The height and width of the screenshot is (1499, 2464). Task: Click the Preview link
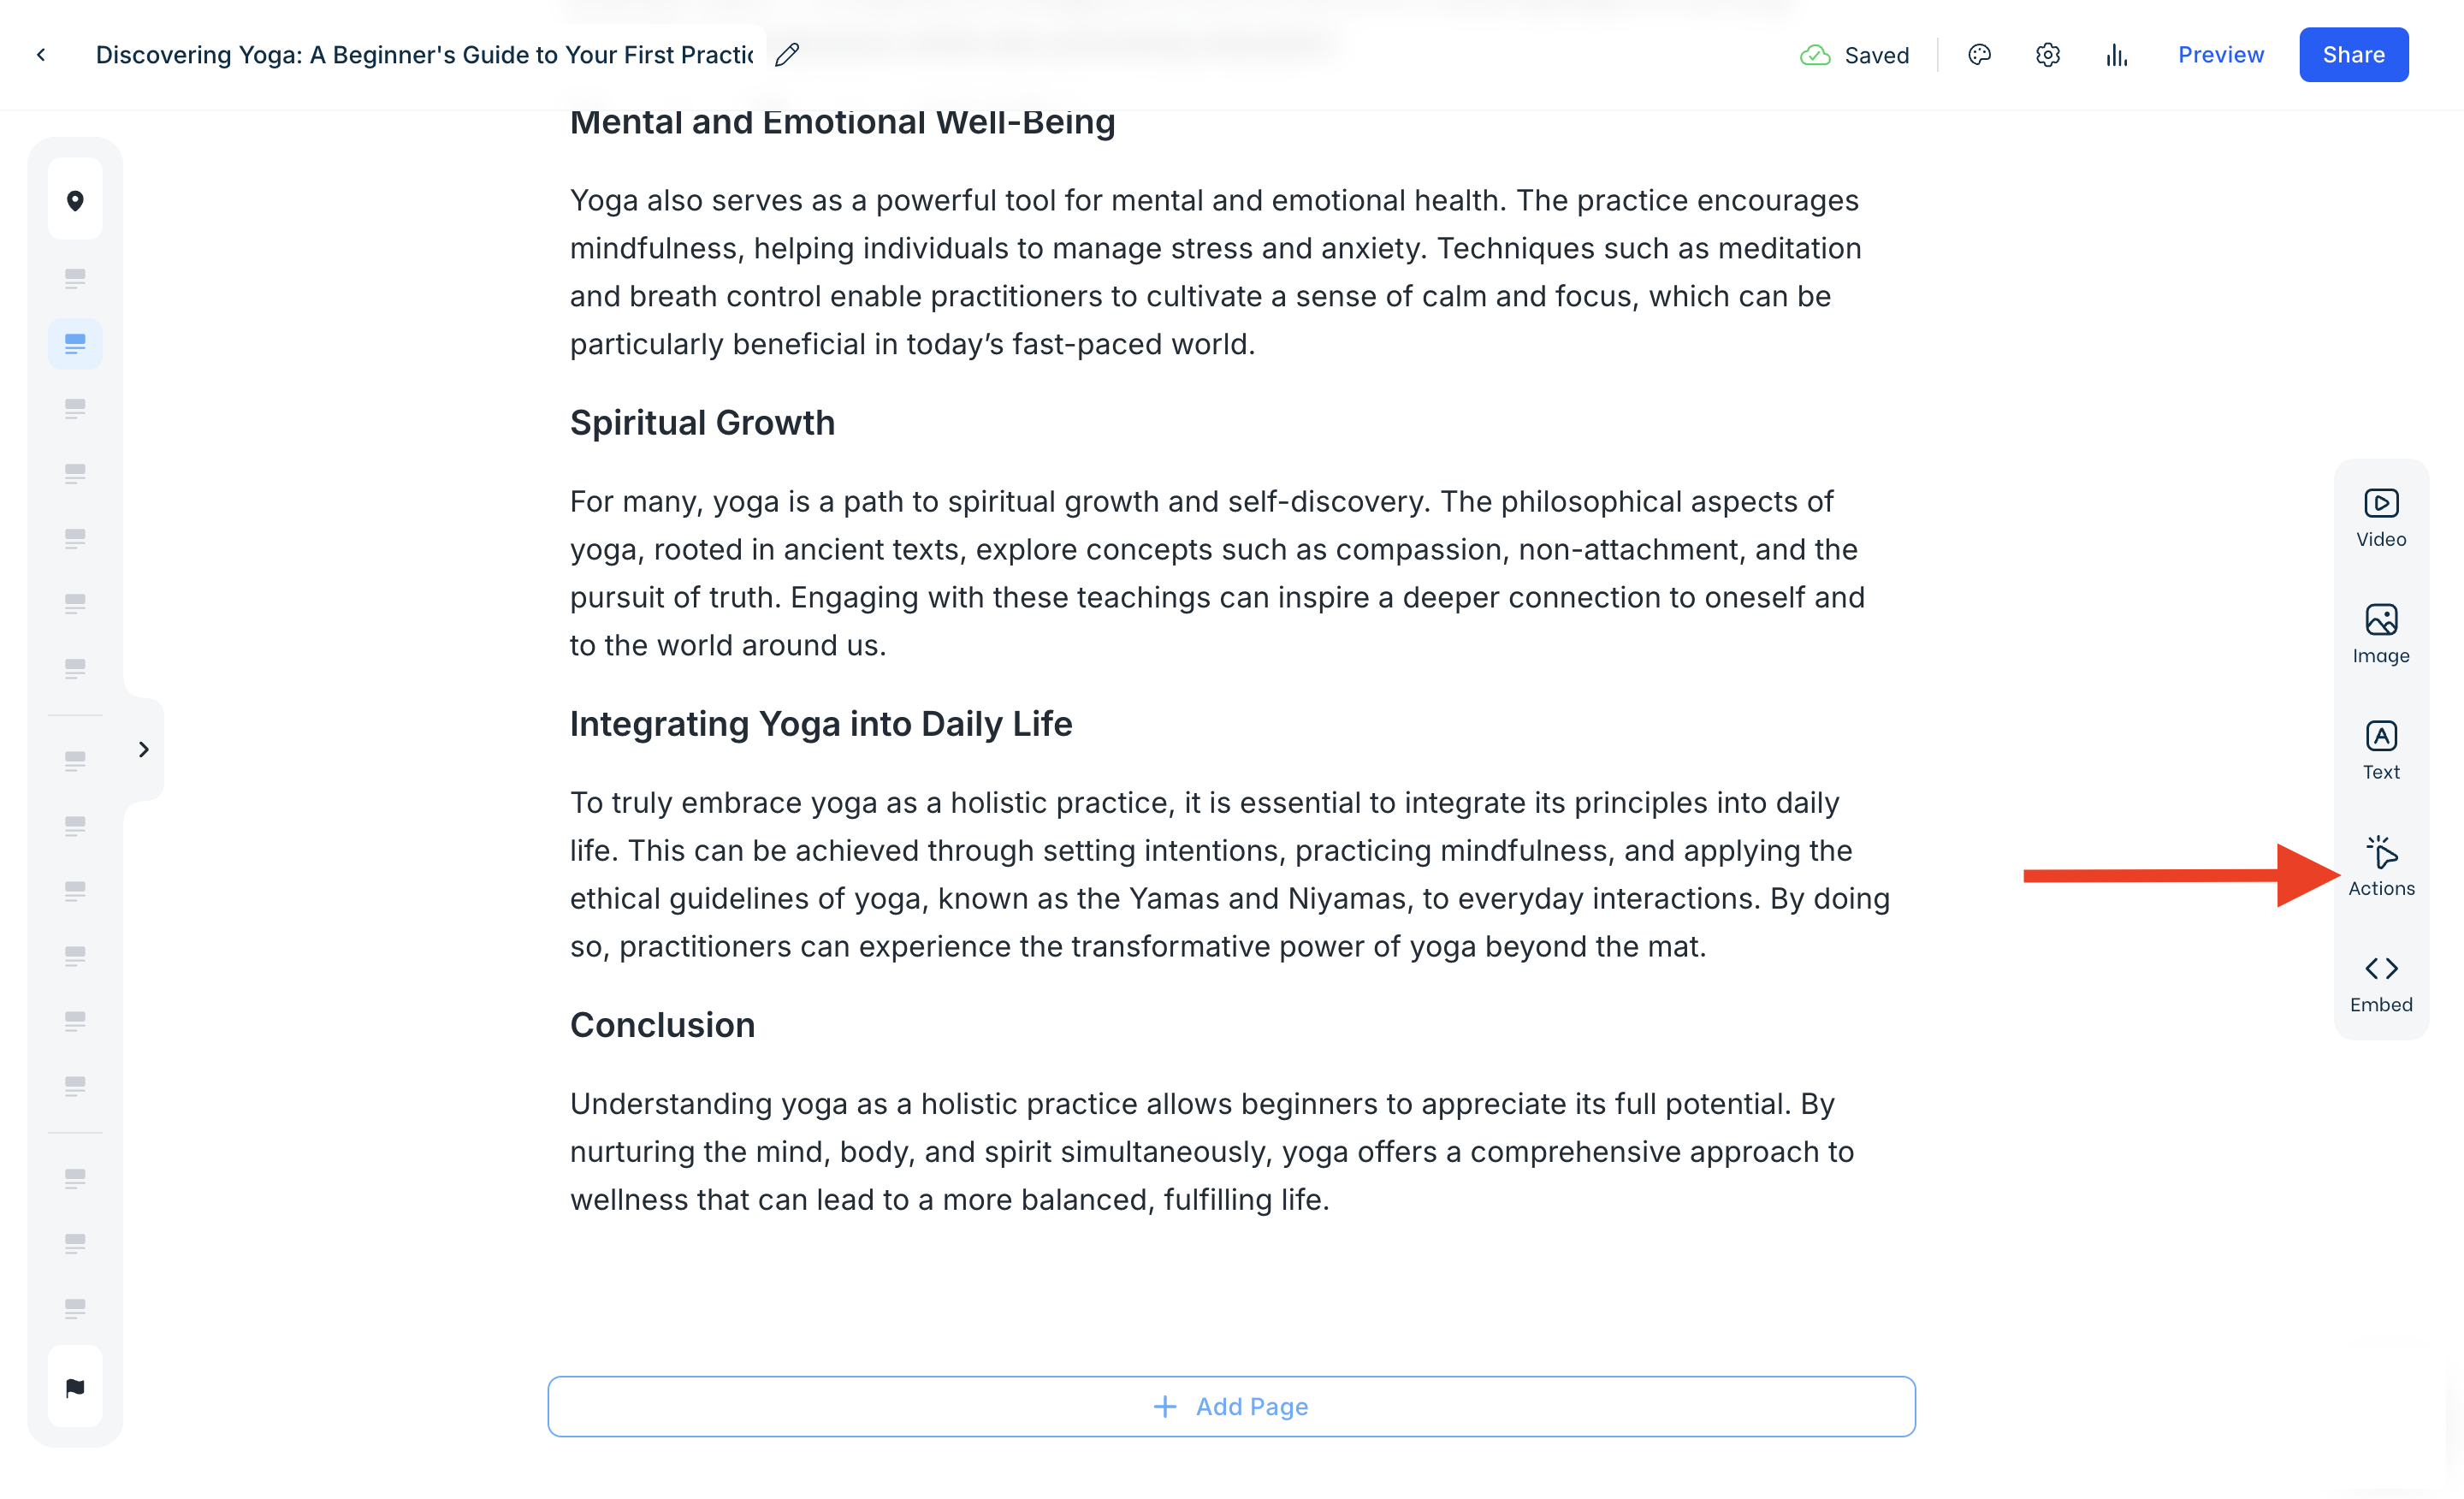tap(2220, 55)
